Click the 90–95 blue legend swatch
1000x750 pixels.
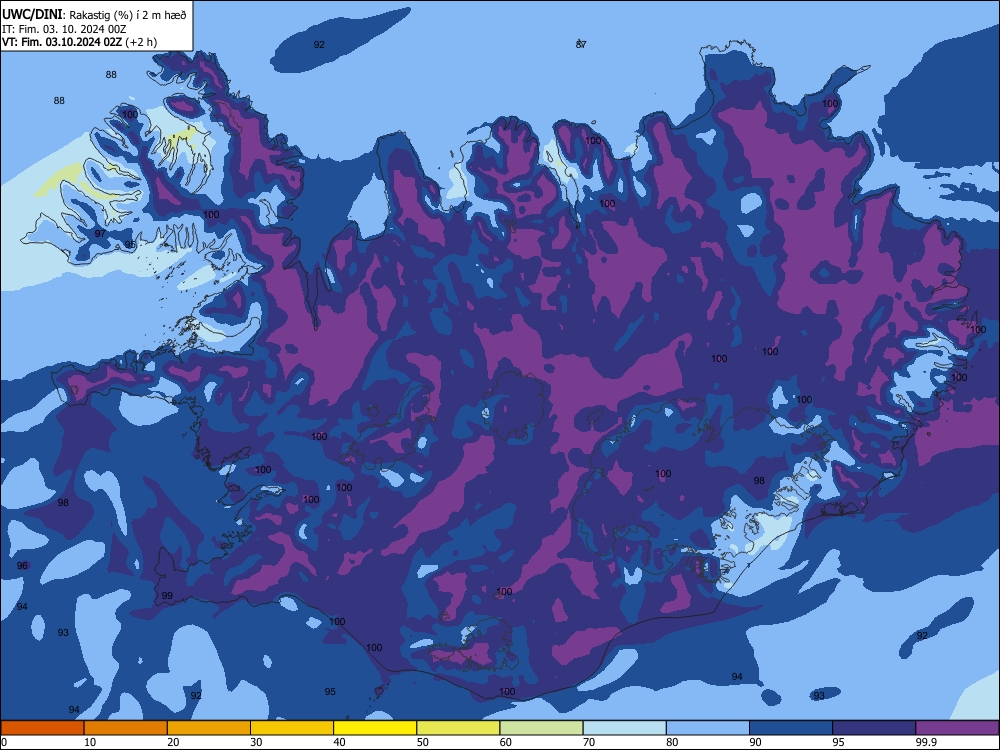click(x=791, y=728)
